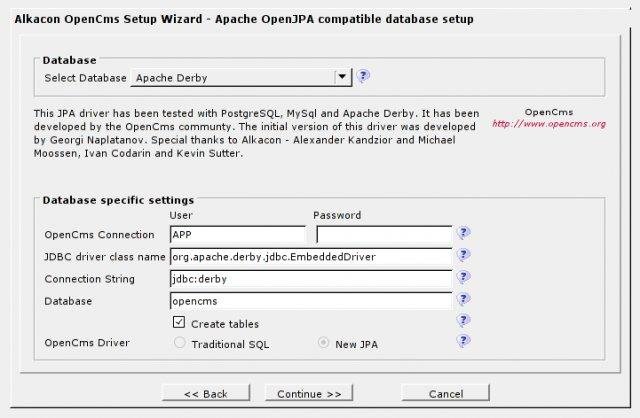Open help icon beside Database name field
This screenshot has height=418, width=640.
463,299
